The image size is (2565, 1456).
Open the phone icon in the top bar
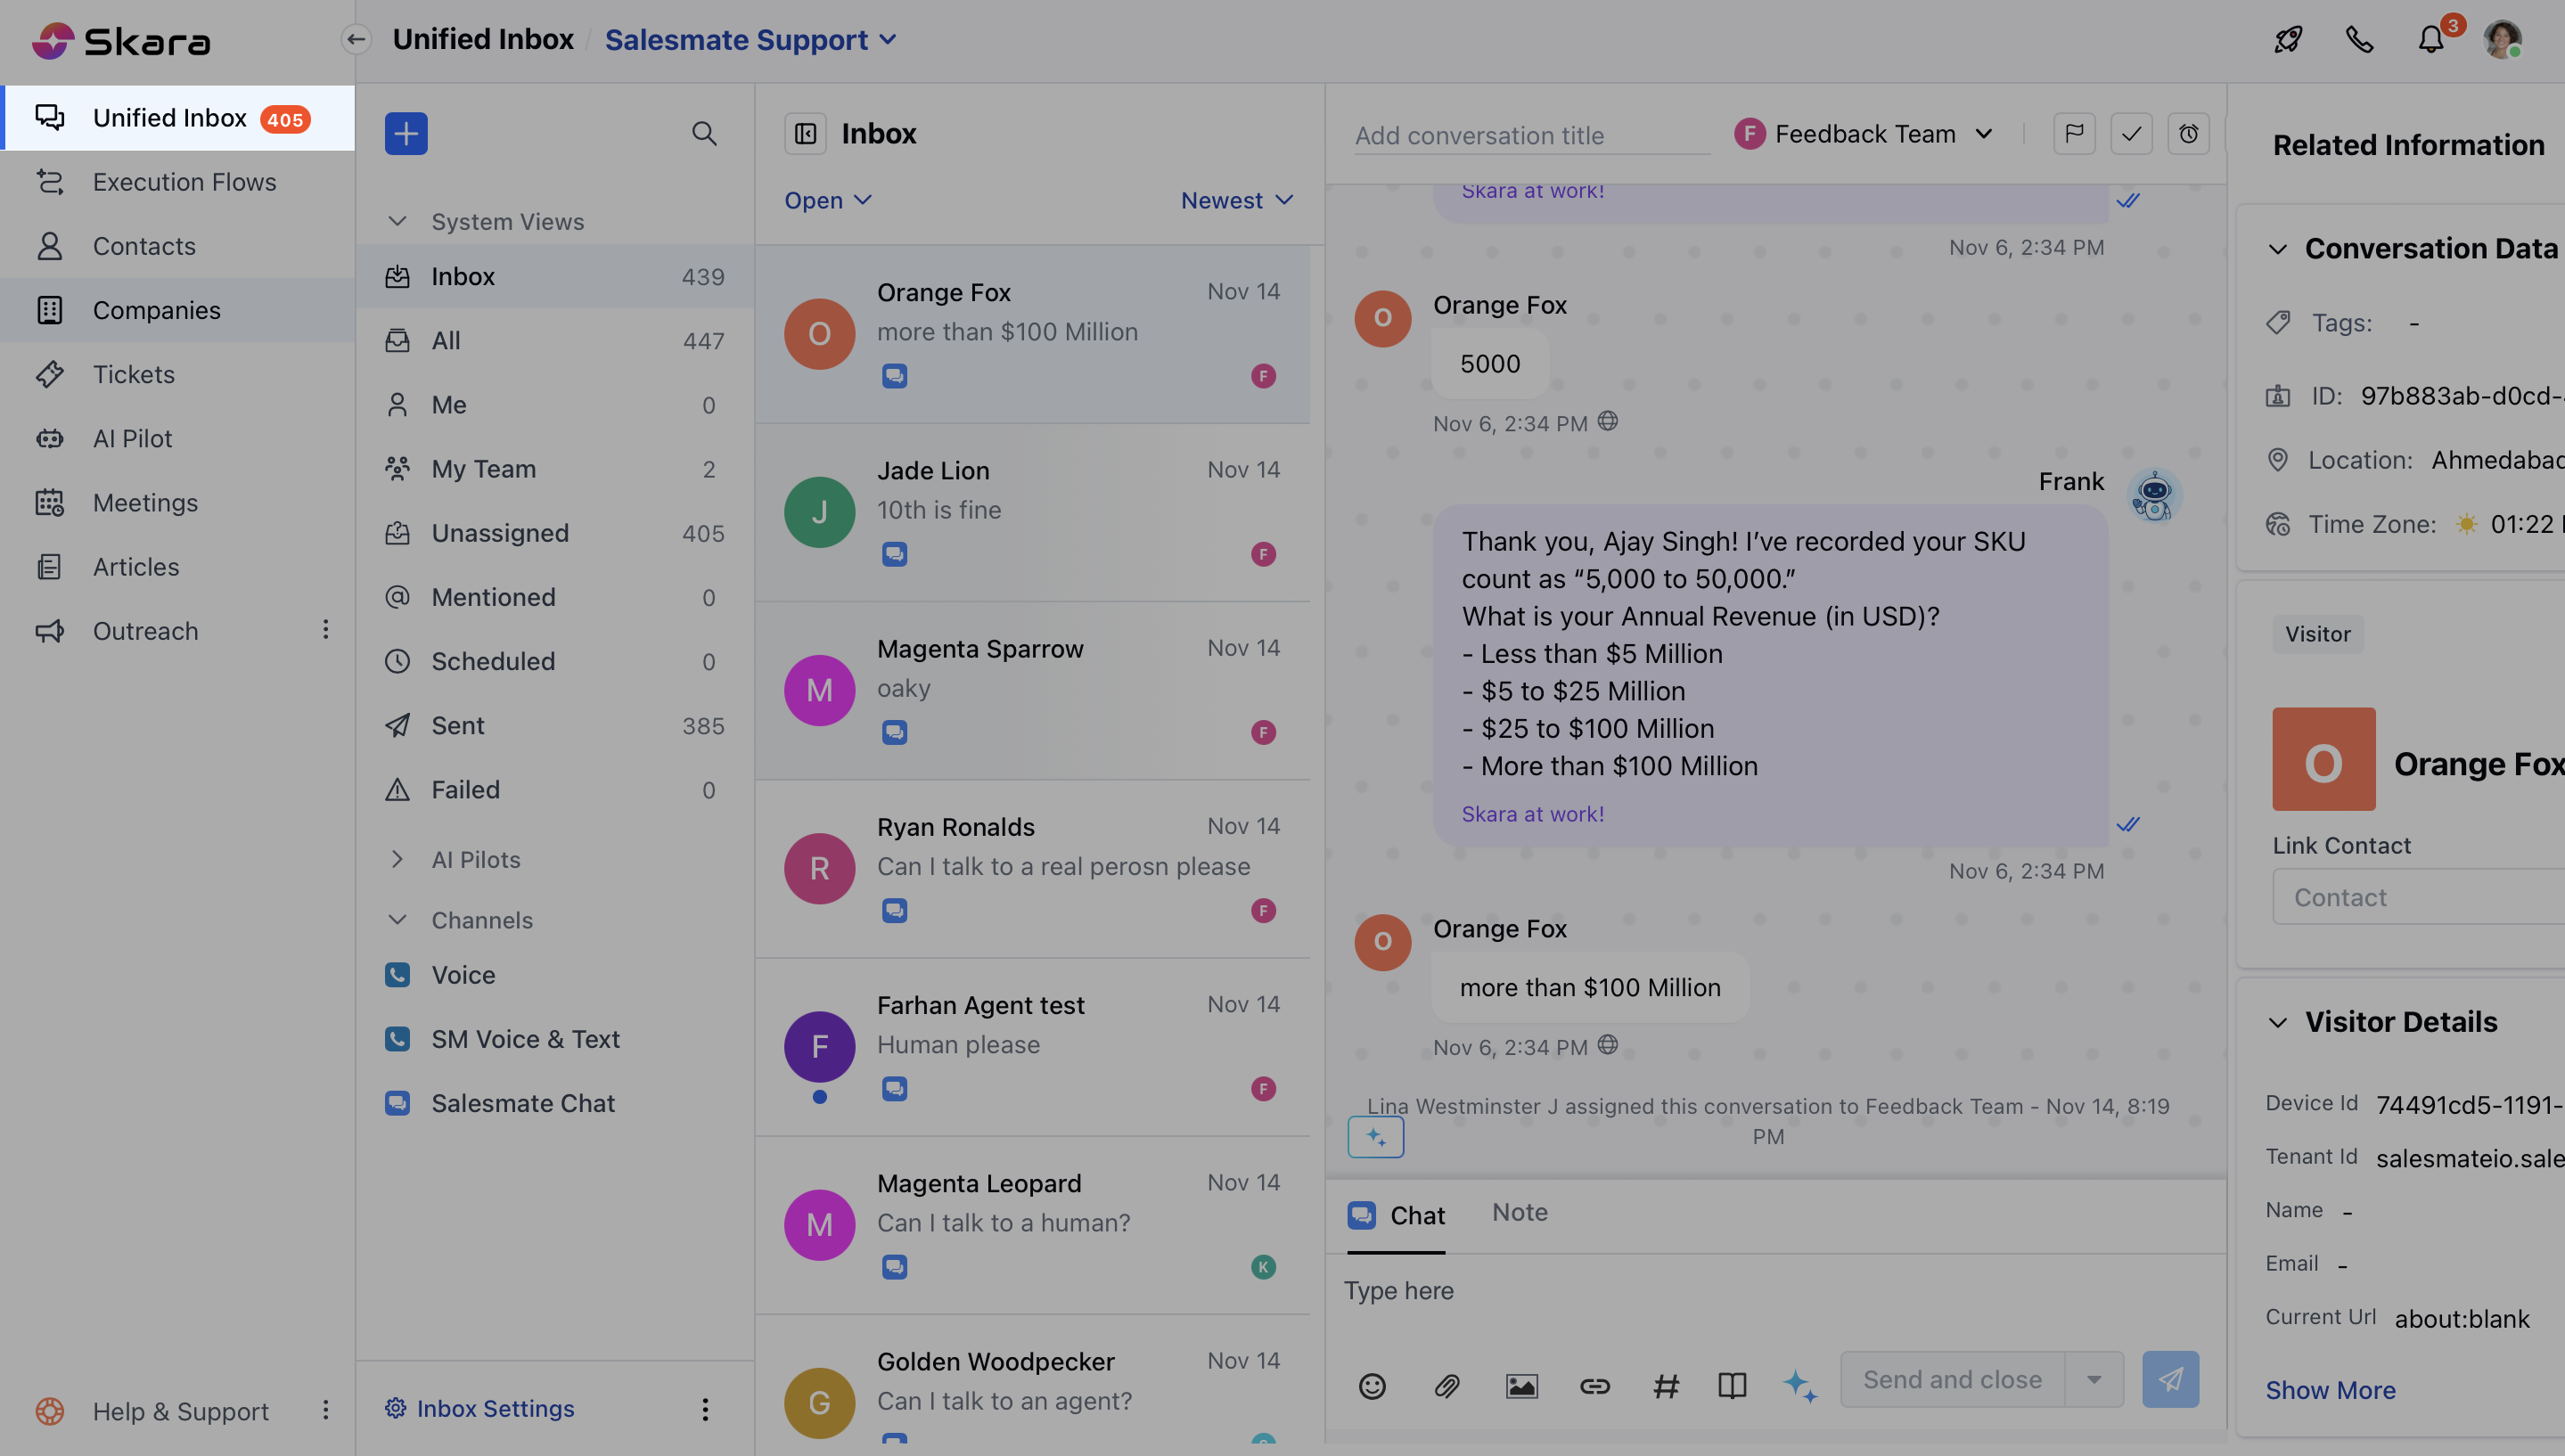2359,39
